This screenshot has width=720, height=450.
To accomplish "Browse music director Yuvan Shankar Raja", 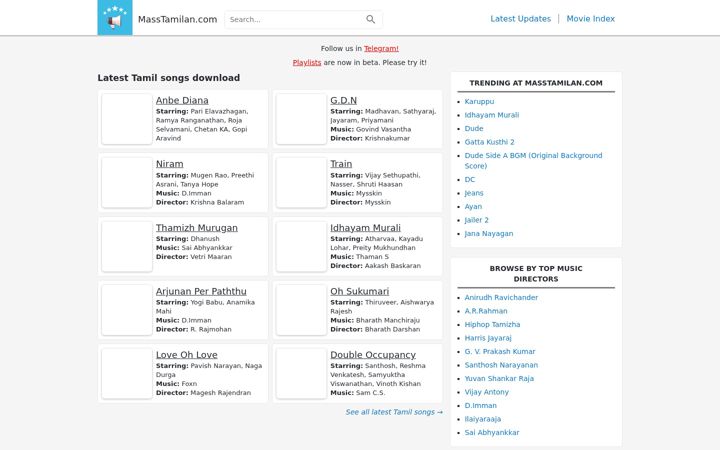I will (x=499, y=378).
